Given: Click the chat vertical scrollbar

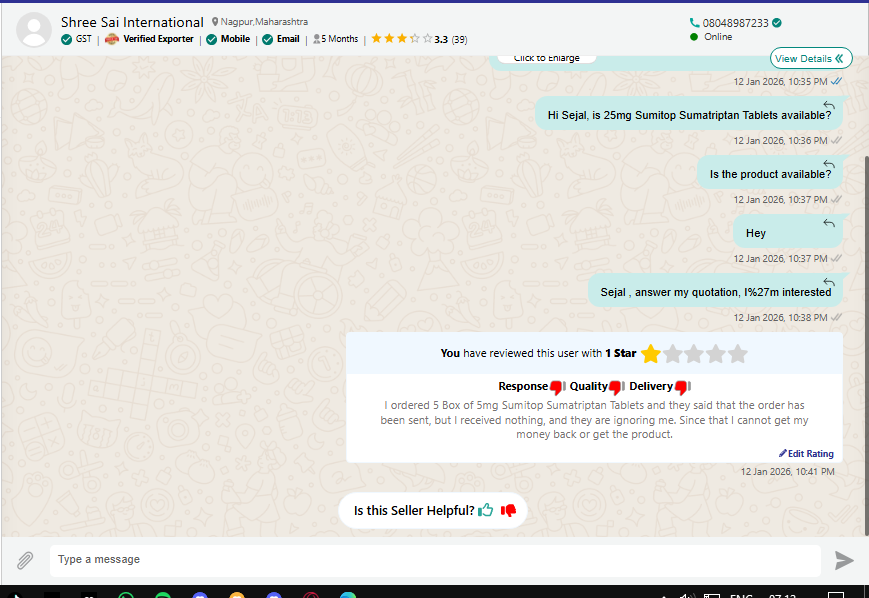Looking at the screenshot, I should click(865, 300).
